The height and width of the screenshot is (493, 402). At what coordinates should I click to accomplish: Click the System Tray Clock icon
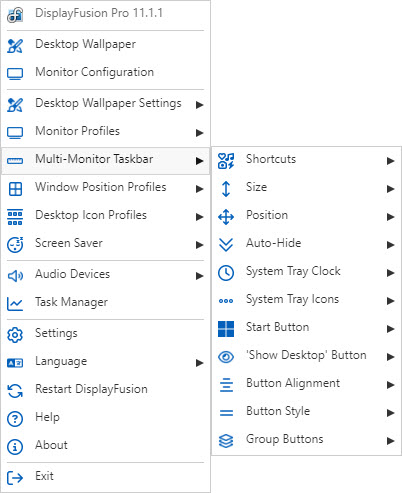(x=226, y=273)
